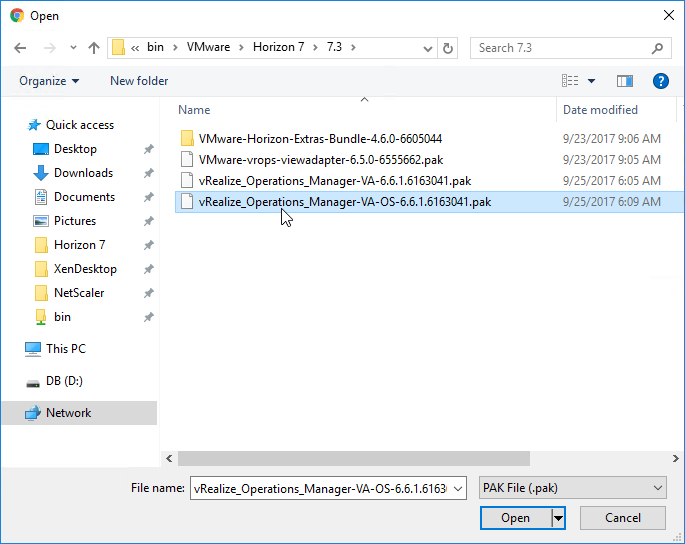Sort by Date modified column header
The image size is (685, 544).
600,110
